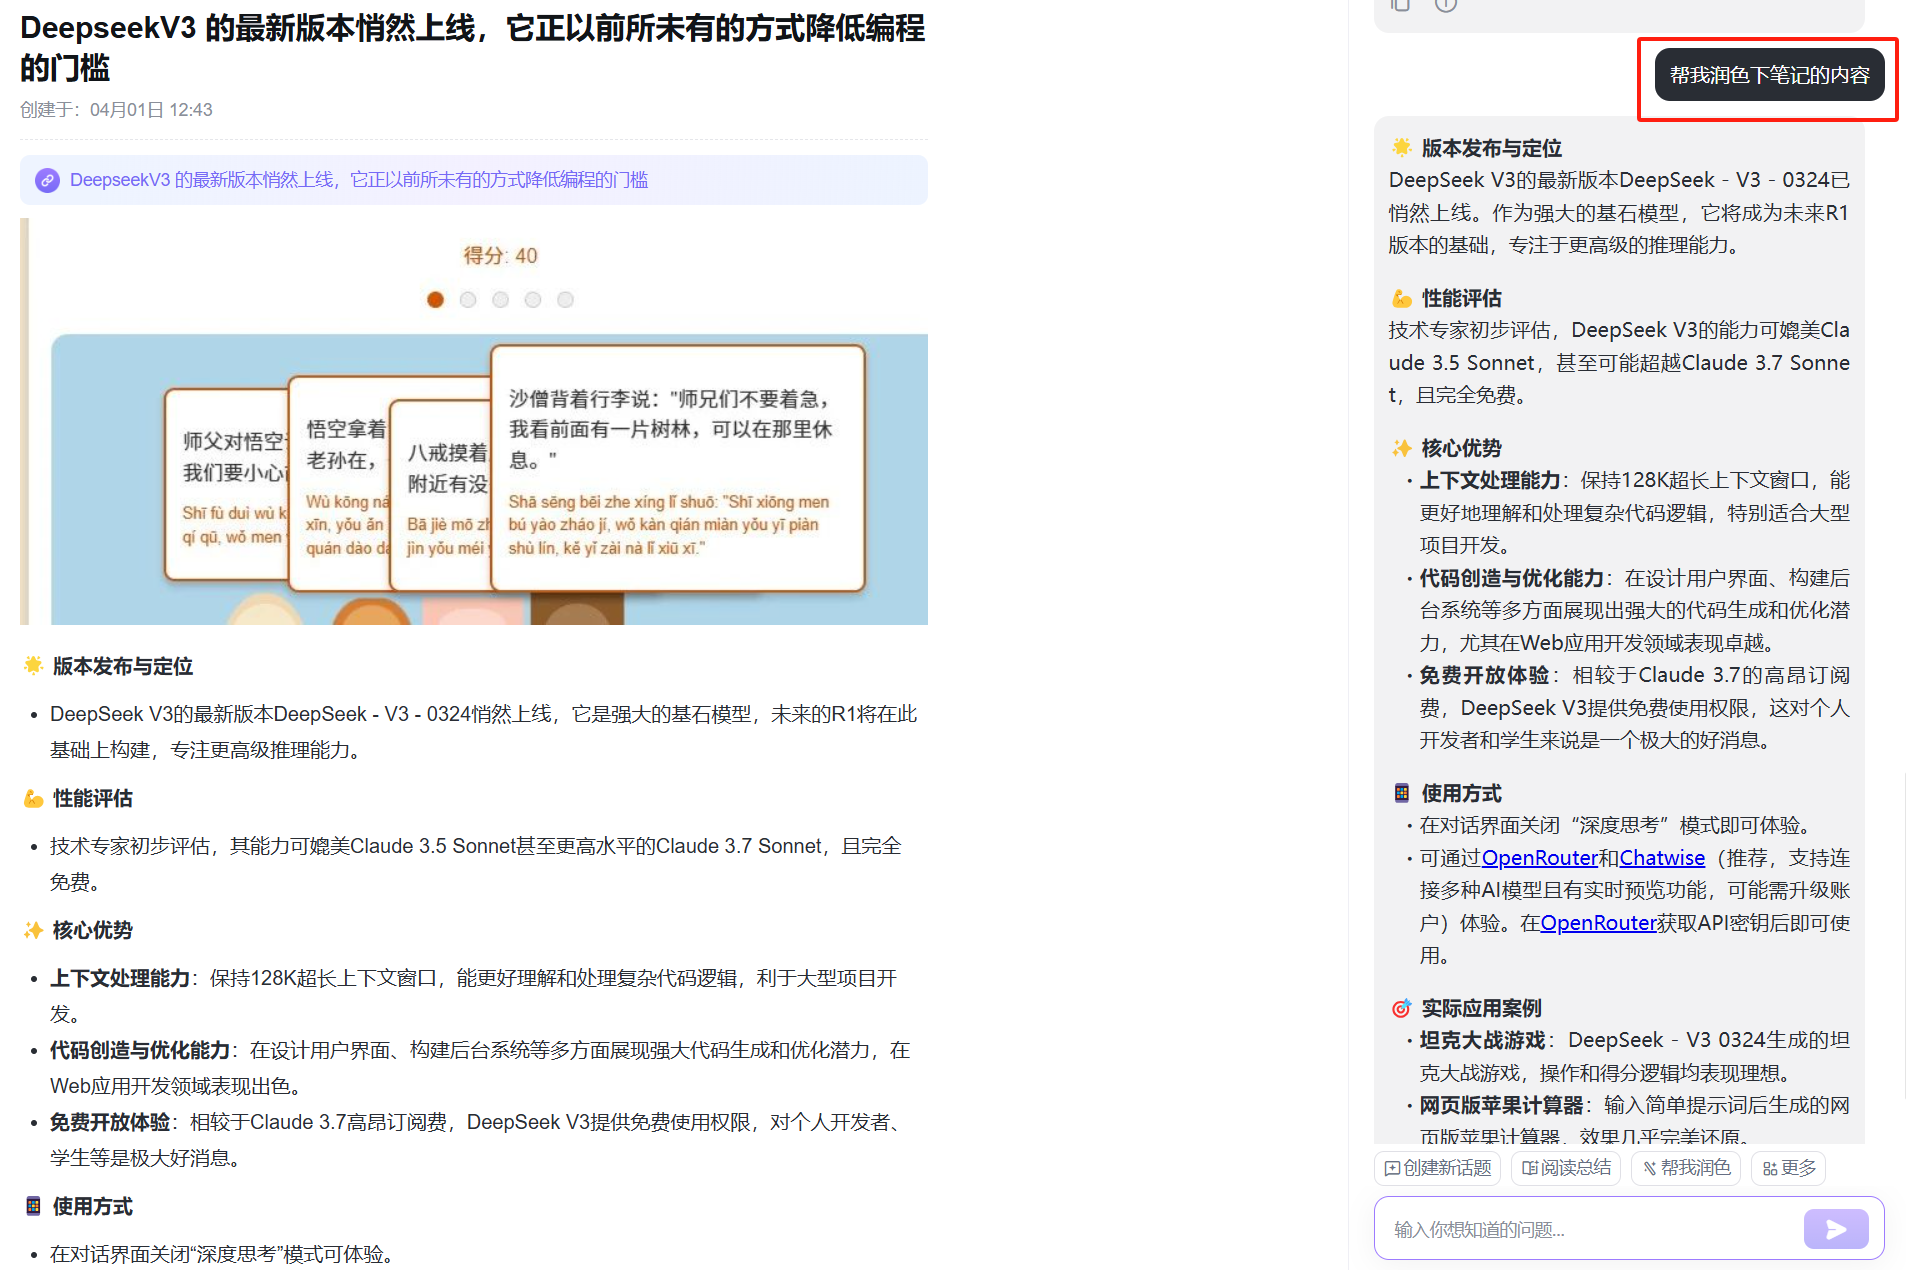Click 代码创造与优化能力 bold text in the note

point(140,1050)
